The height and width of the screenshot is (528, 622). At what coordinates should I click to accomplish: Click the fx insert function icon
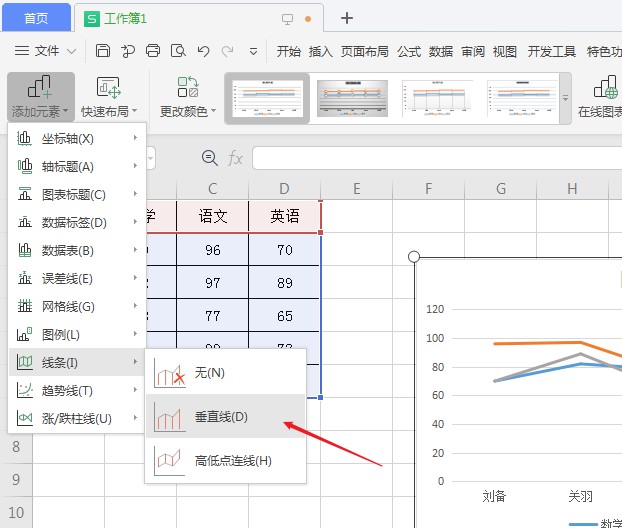point(235,159)
